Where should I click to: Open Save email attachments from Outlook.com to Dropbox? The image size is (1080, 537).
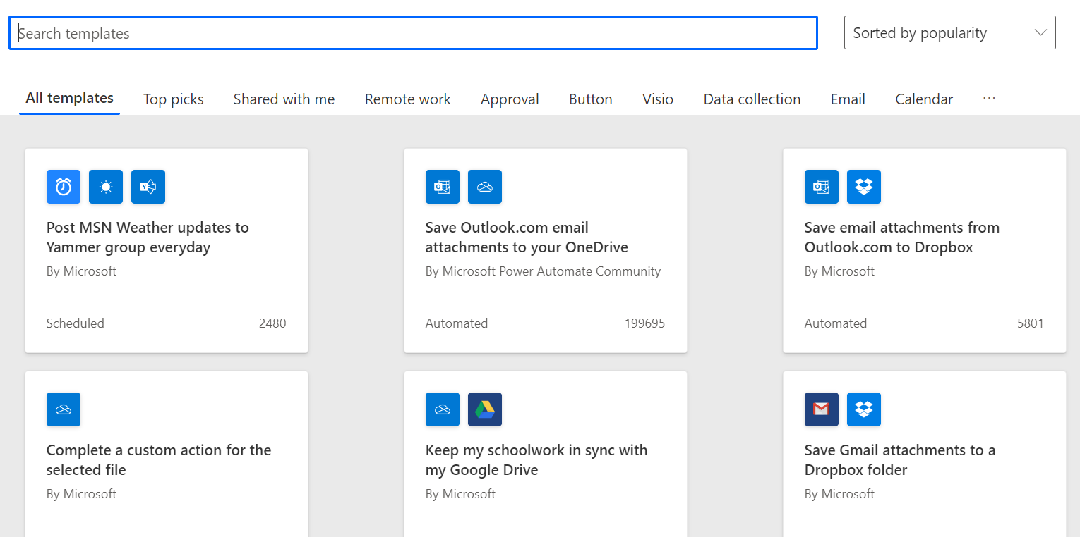click(902, 237)
